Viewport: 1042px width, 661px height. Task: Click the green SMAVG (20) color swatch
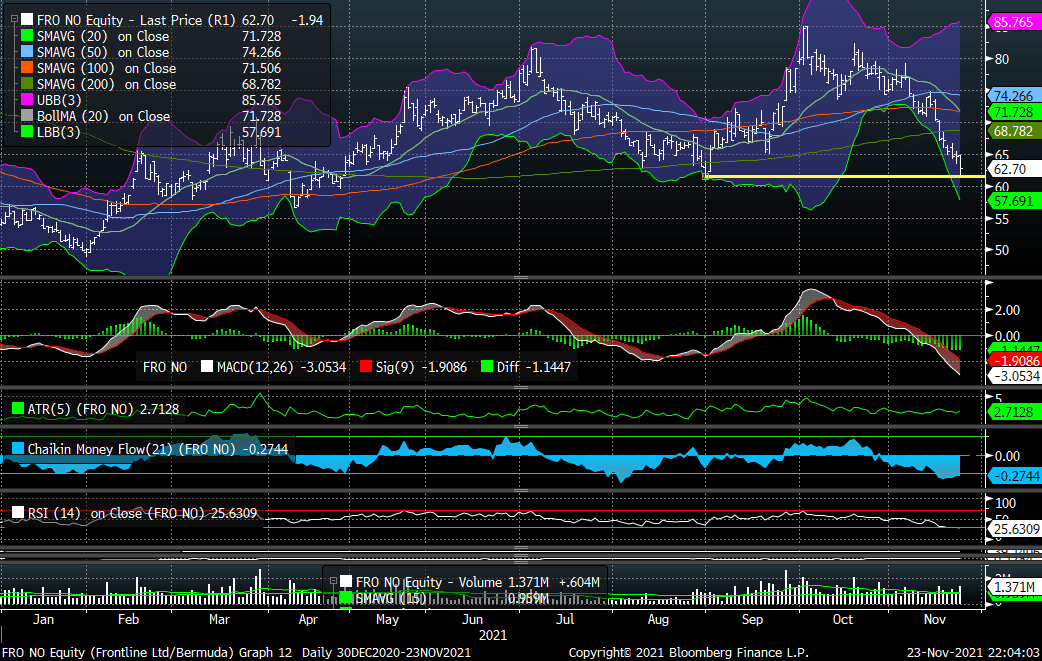[x=27, y=36]
